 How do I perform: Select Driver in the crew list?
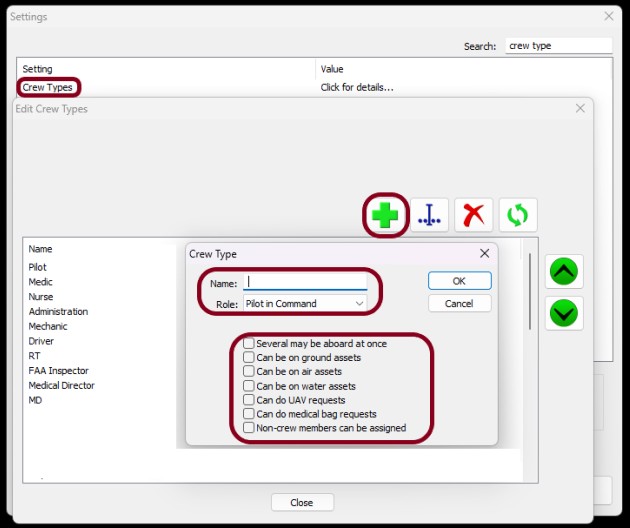(41, 341)
